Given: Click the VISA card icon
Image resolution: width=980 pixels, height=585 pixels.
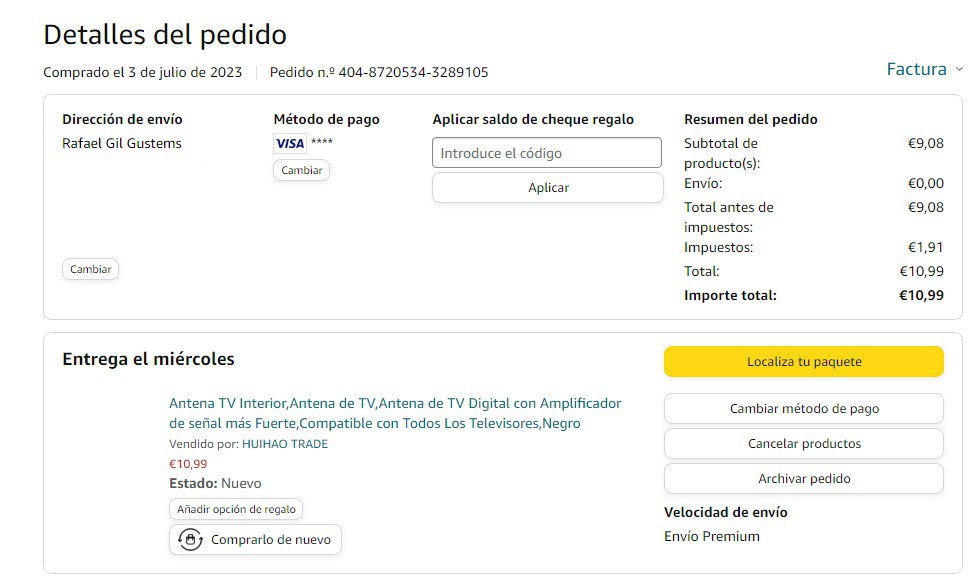Looking at the screenshot, I should click(289, 143).
